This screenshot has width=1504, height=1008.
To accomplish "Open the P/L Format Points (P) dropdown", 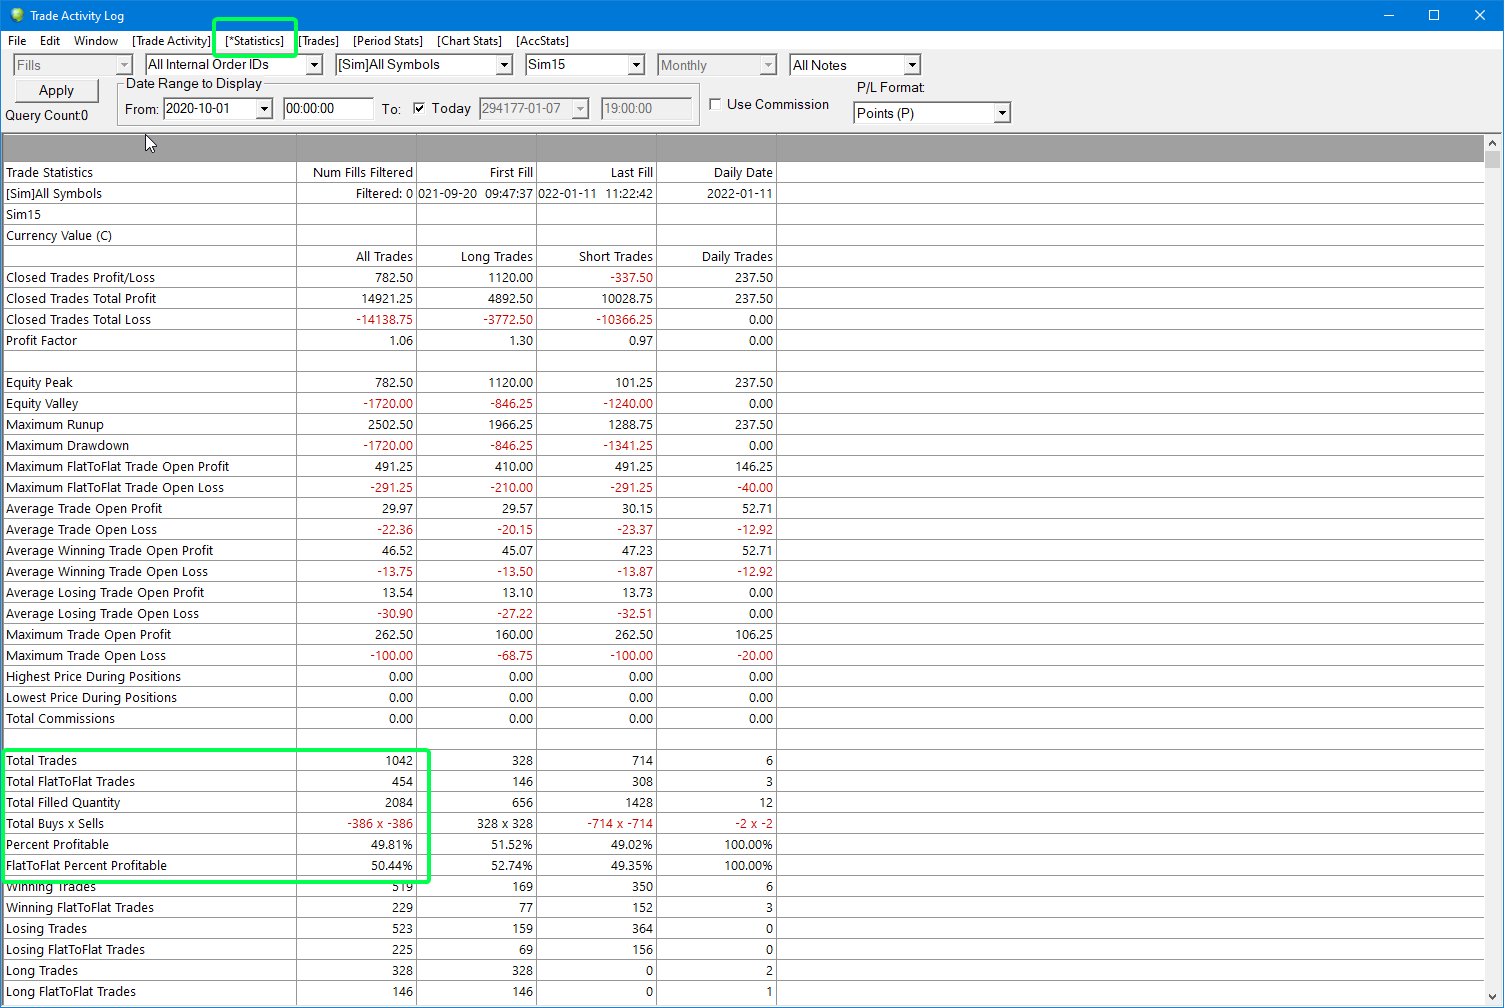I will point(1001,113).
